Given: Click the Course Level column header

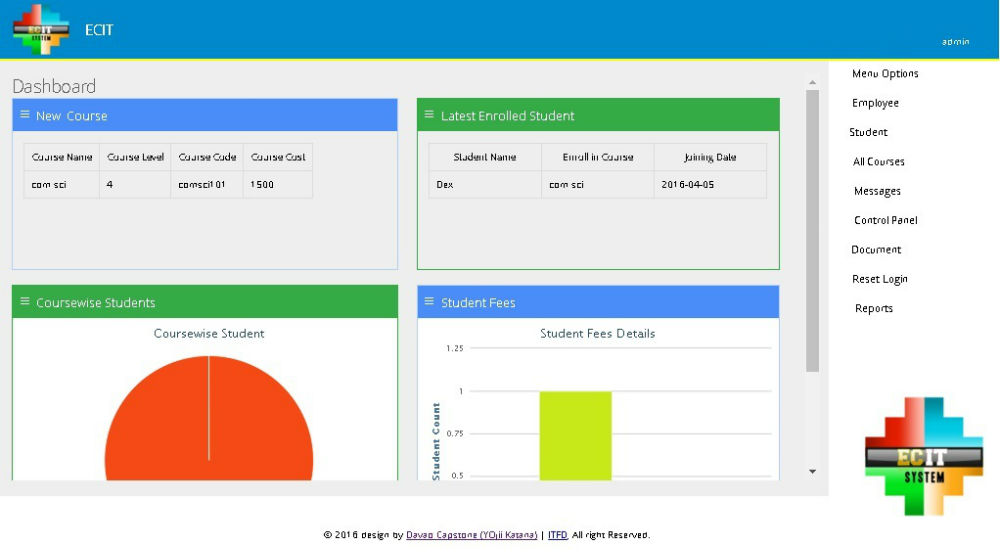Looking at the screenshot, I should (135, 157).
